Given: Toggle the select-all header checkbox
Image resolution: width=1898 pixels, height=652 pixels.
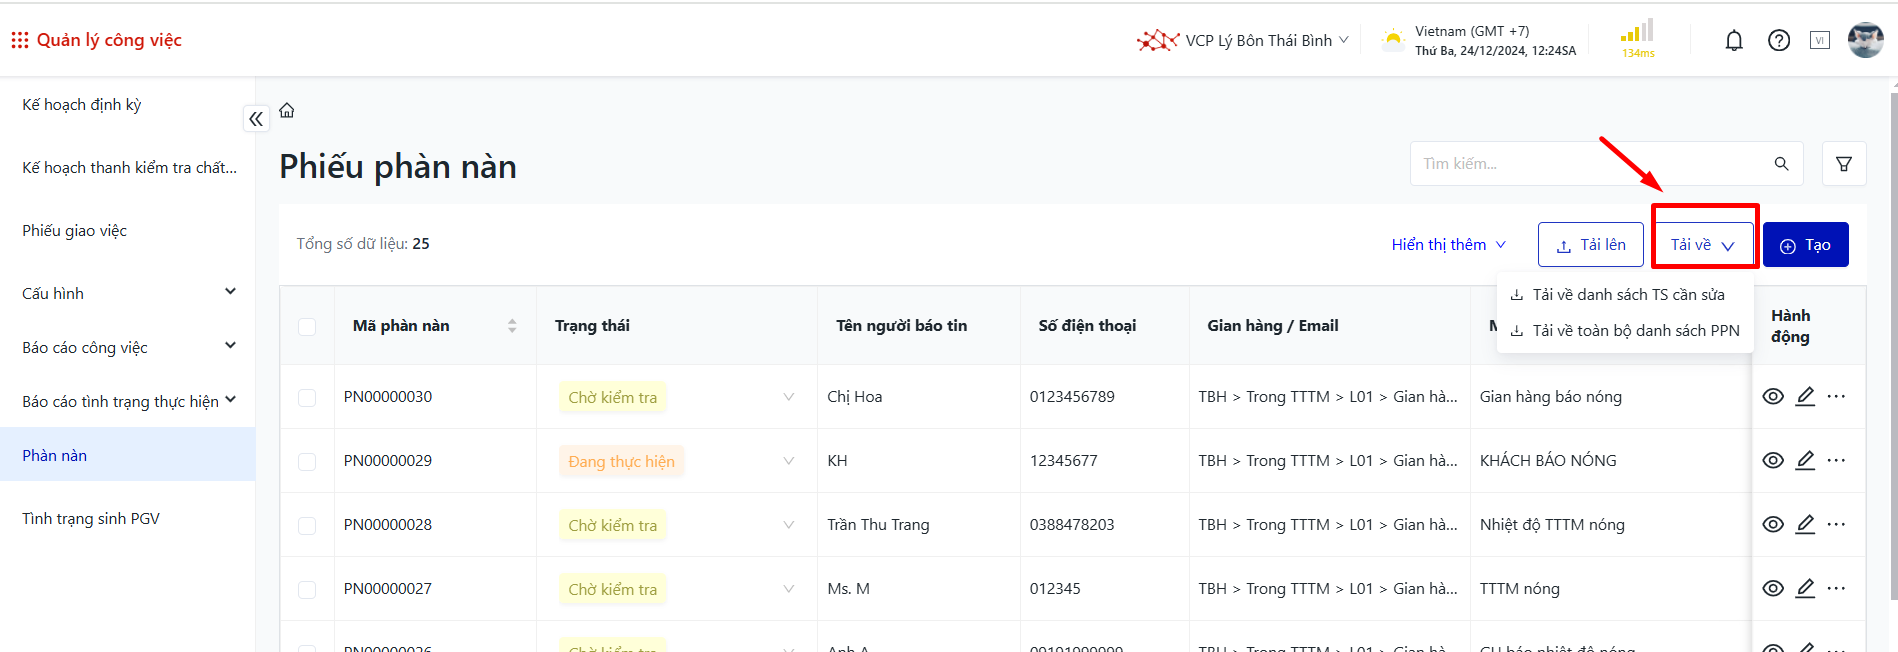Looking at the screenshot, I should (307, 327).
